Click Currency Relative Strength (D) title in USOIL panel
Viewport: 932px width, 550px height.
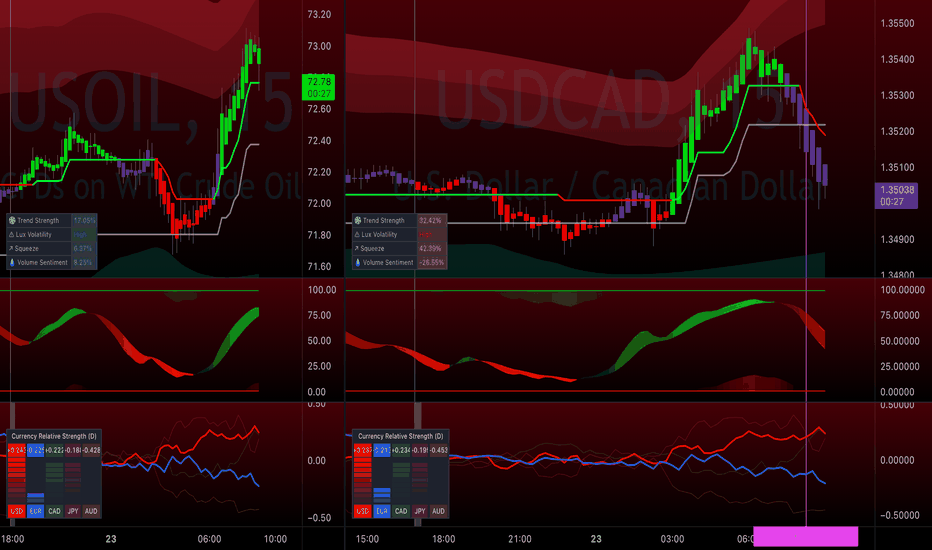click(54, 436)
